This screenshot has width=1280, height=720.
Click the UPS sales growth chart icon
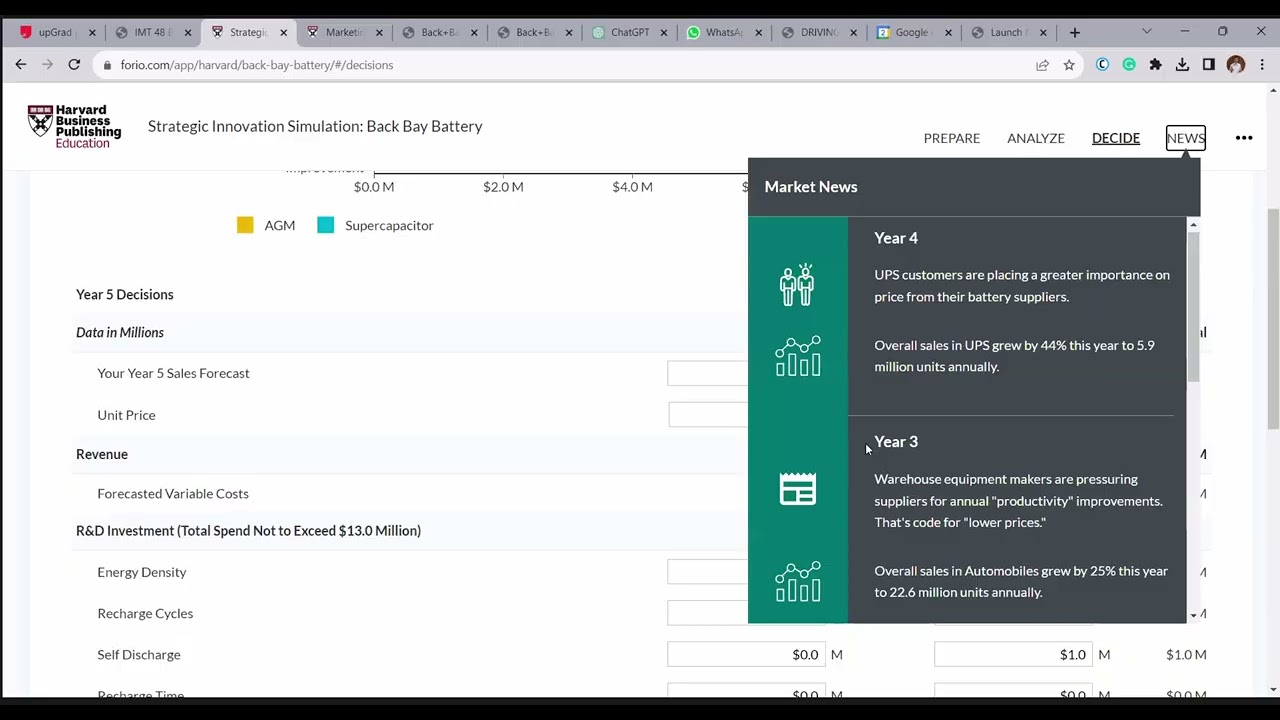coord(798,356)
